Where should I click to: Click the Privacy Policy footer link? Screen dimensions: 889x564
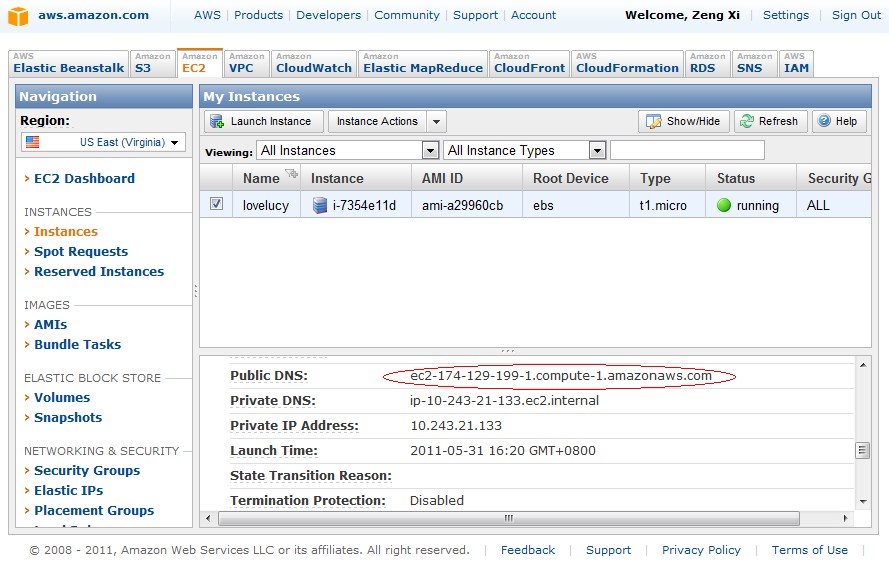click(x=701, y=550)
